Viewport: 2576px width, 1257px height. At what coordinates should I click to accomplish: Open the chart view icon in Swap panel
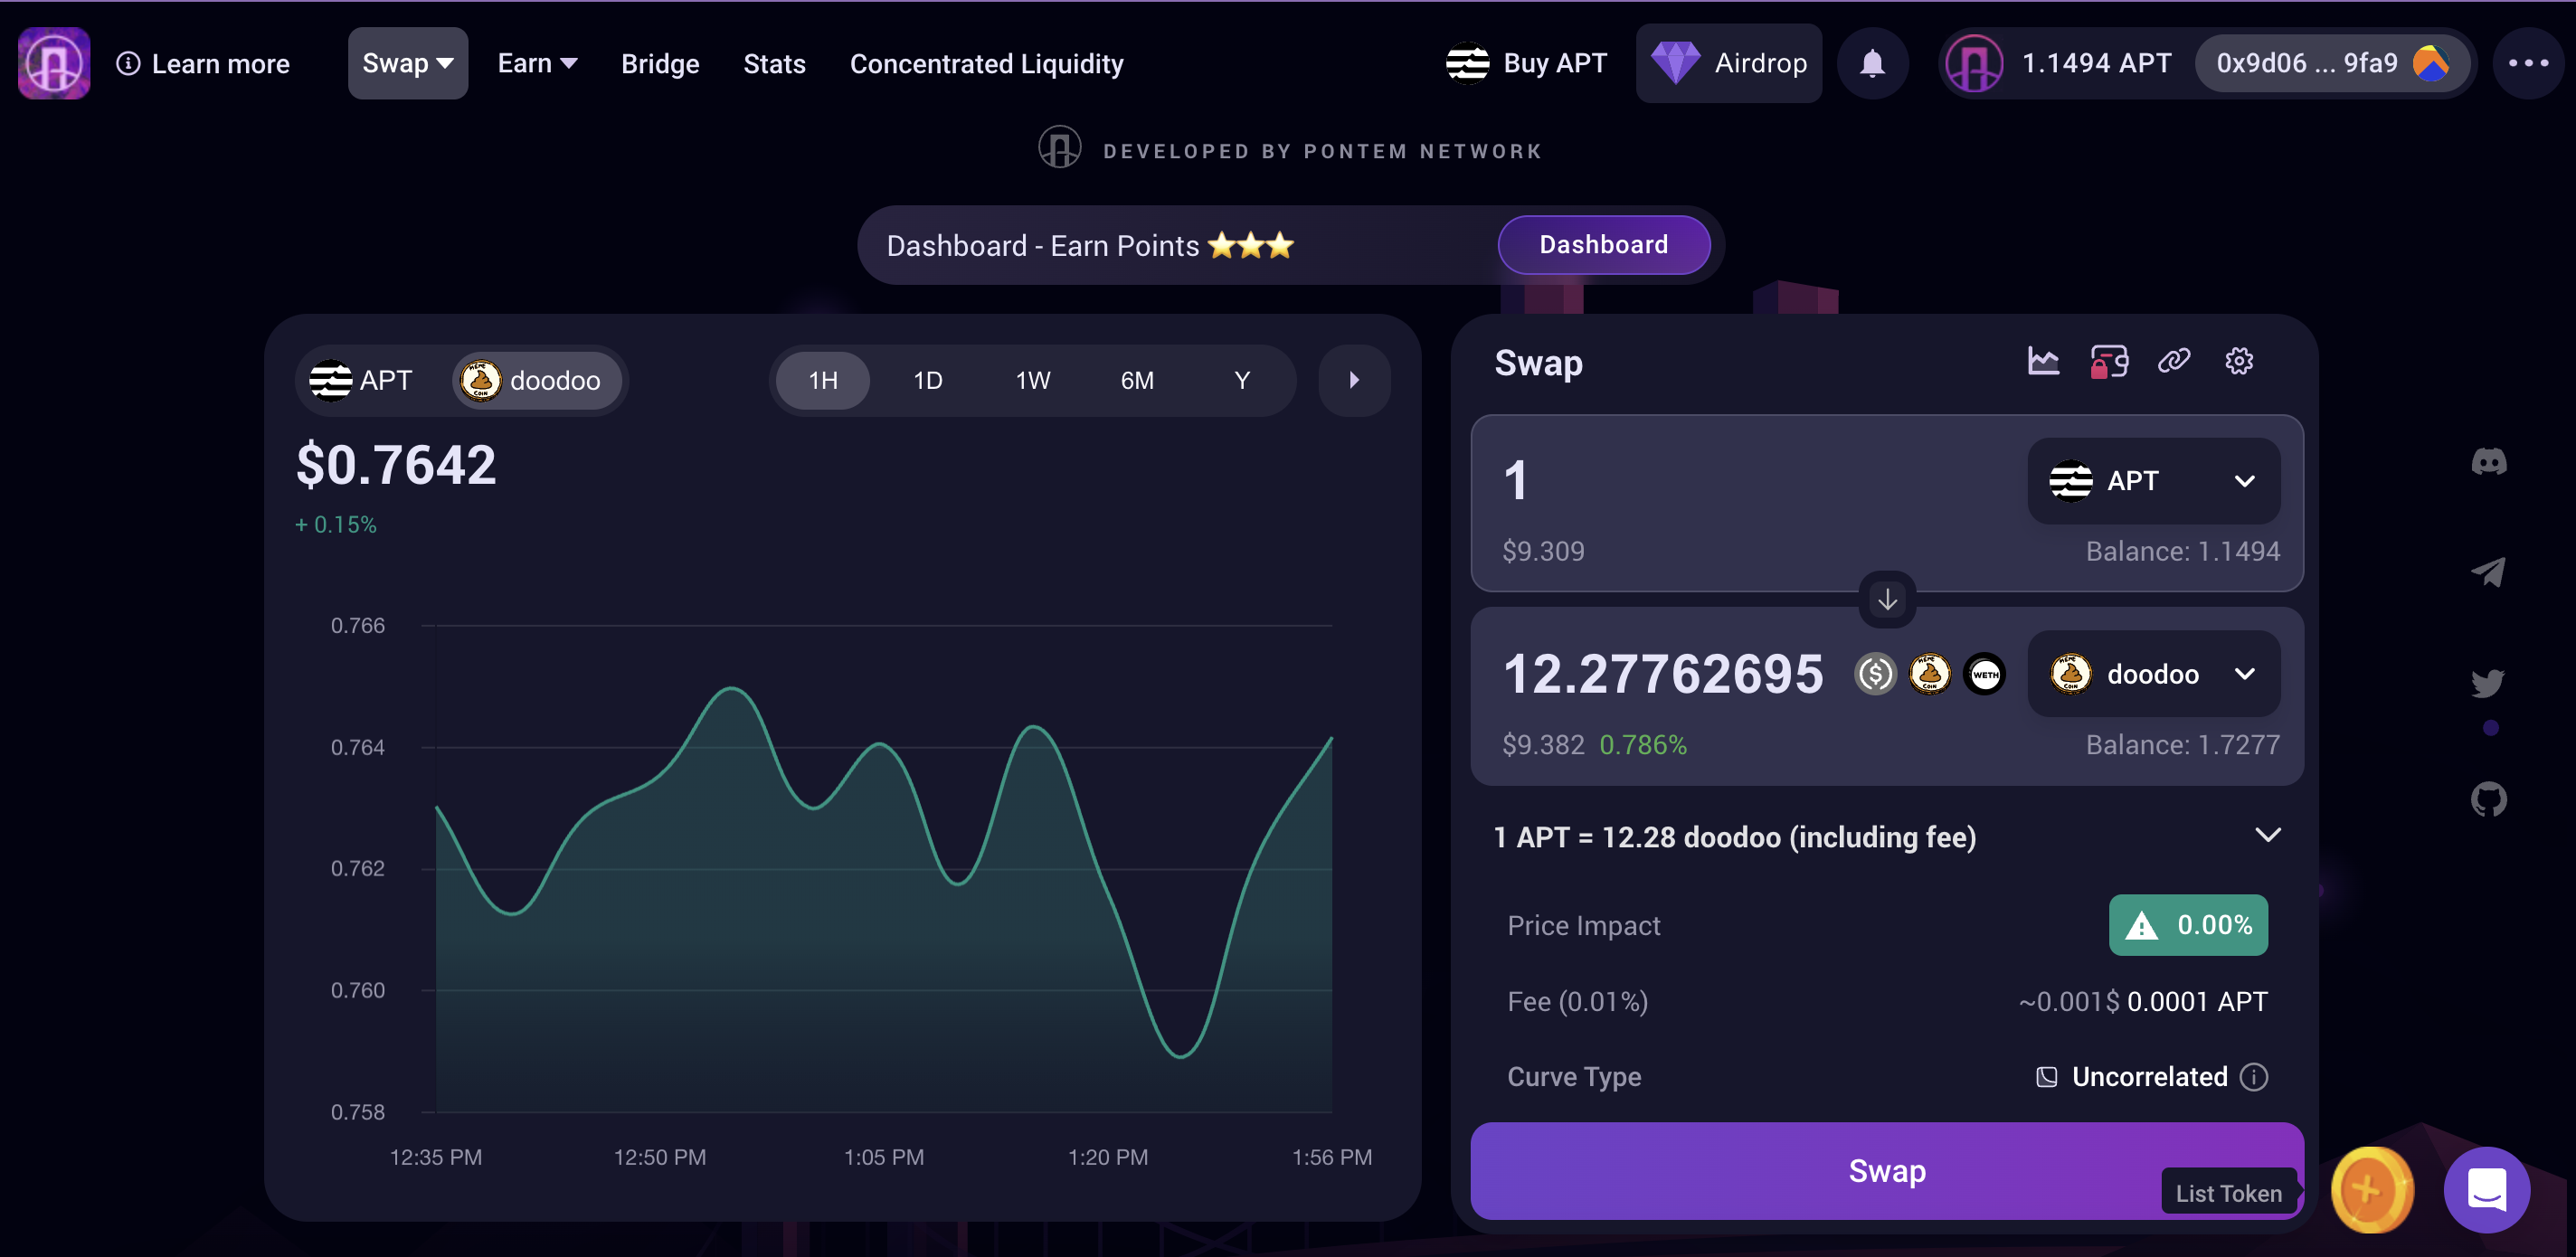point(2042,361)
